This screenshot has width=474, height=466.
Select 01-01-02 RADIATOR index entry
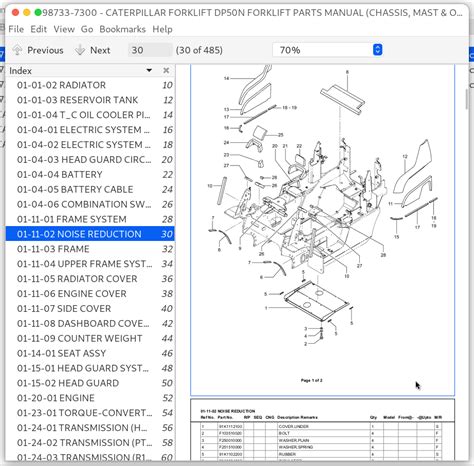click(90, 85)
